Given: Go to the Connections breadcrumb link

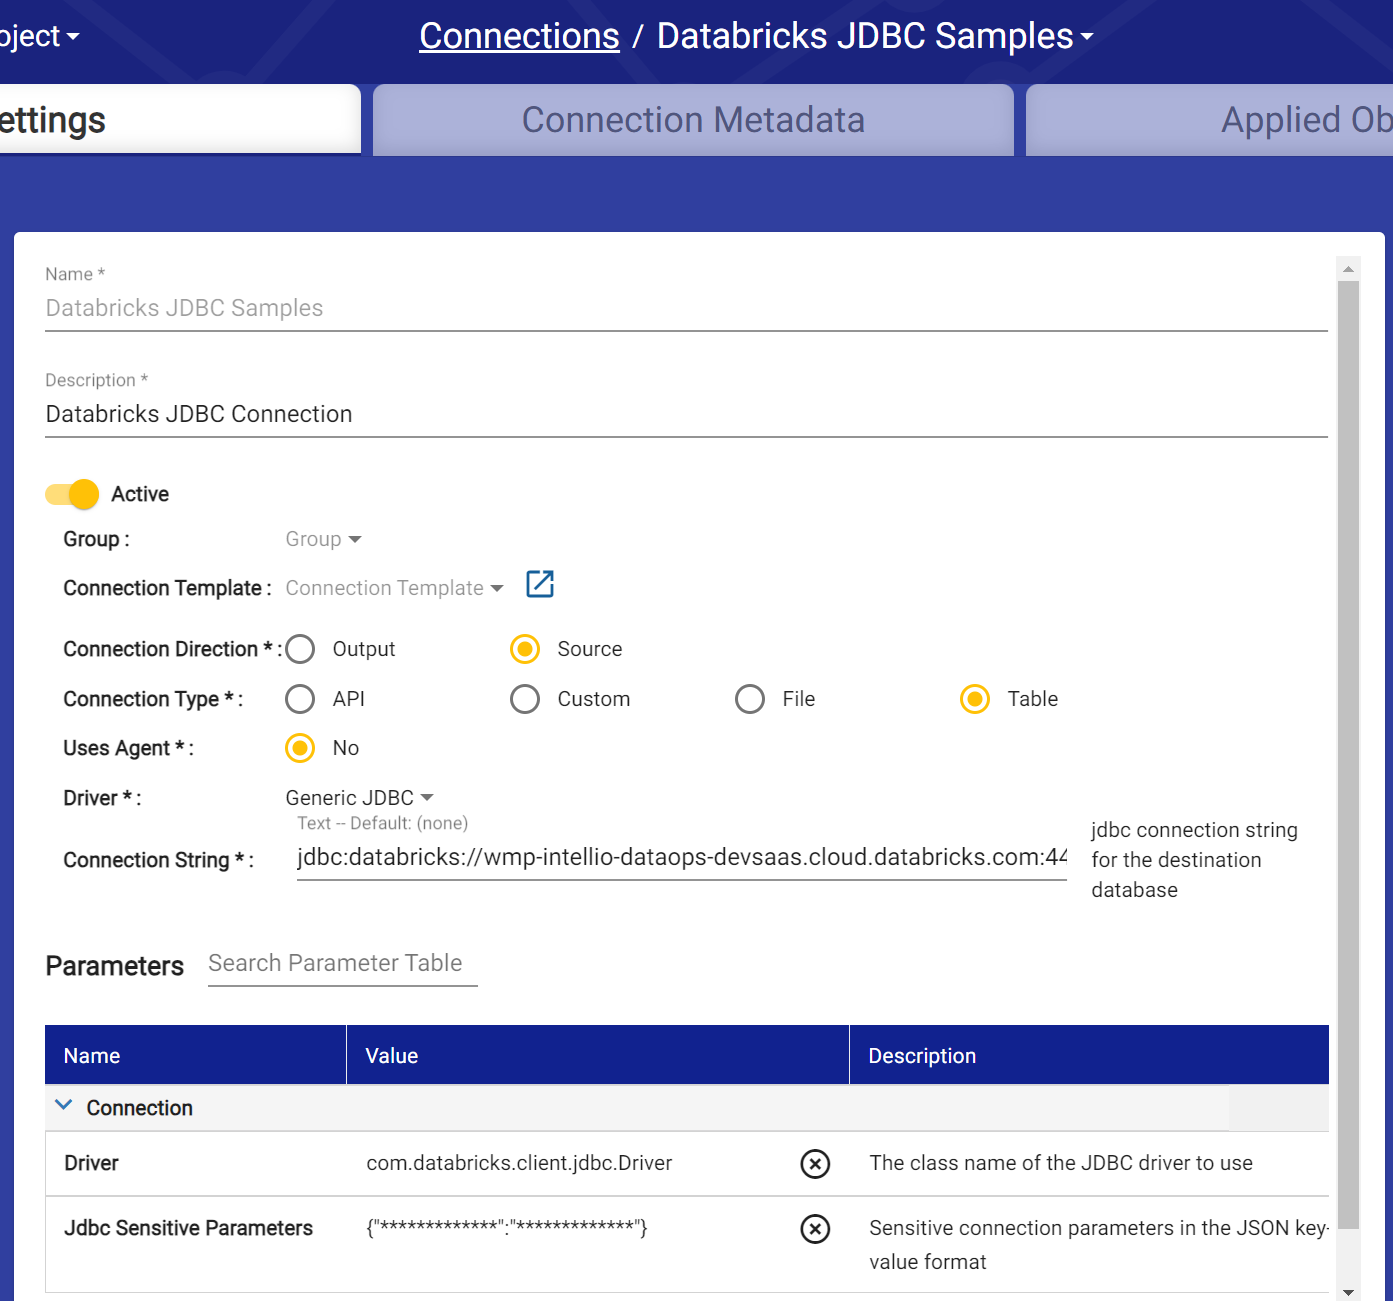Looking at the screenshot, I should pyautogui.click(x=519, y=36).
